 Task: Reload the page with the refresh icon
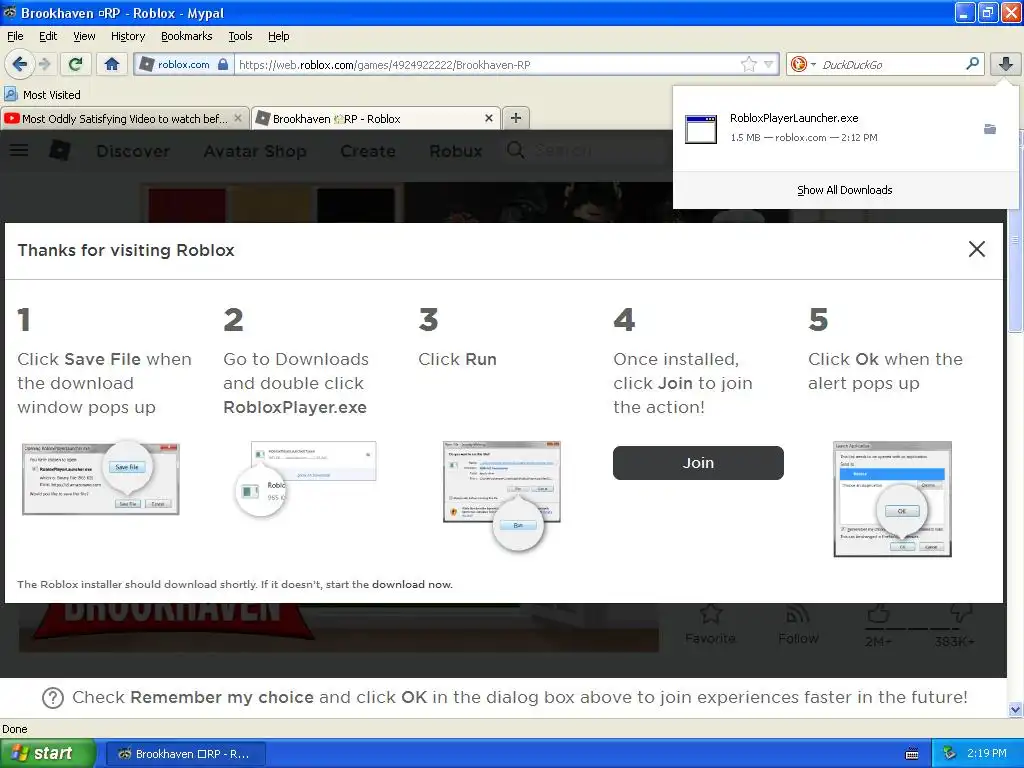tap(76, 64)
